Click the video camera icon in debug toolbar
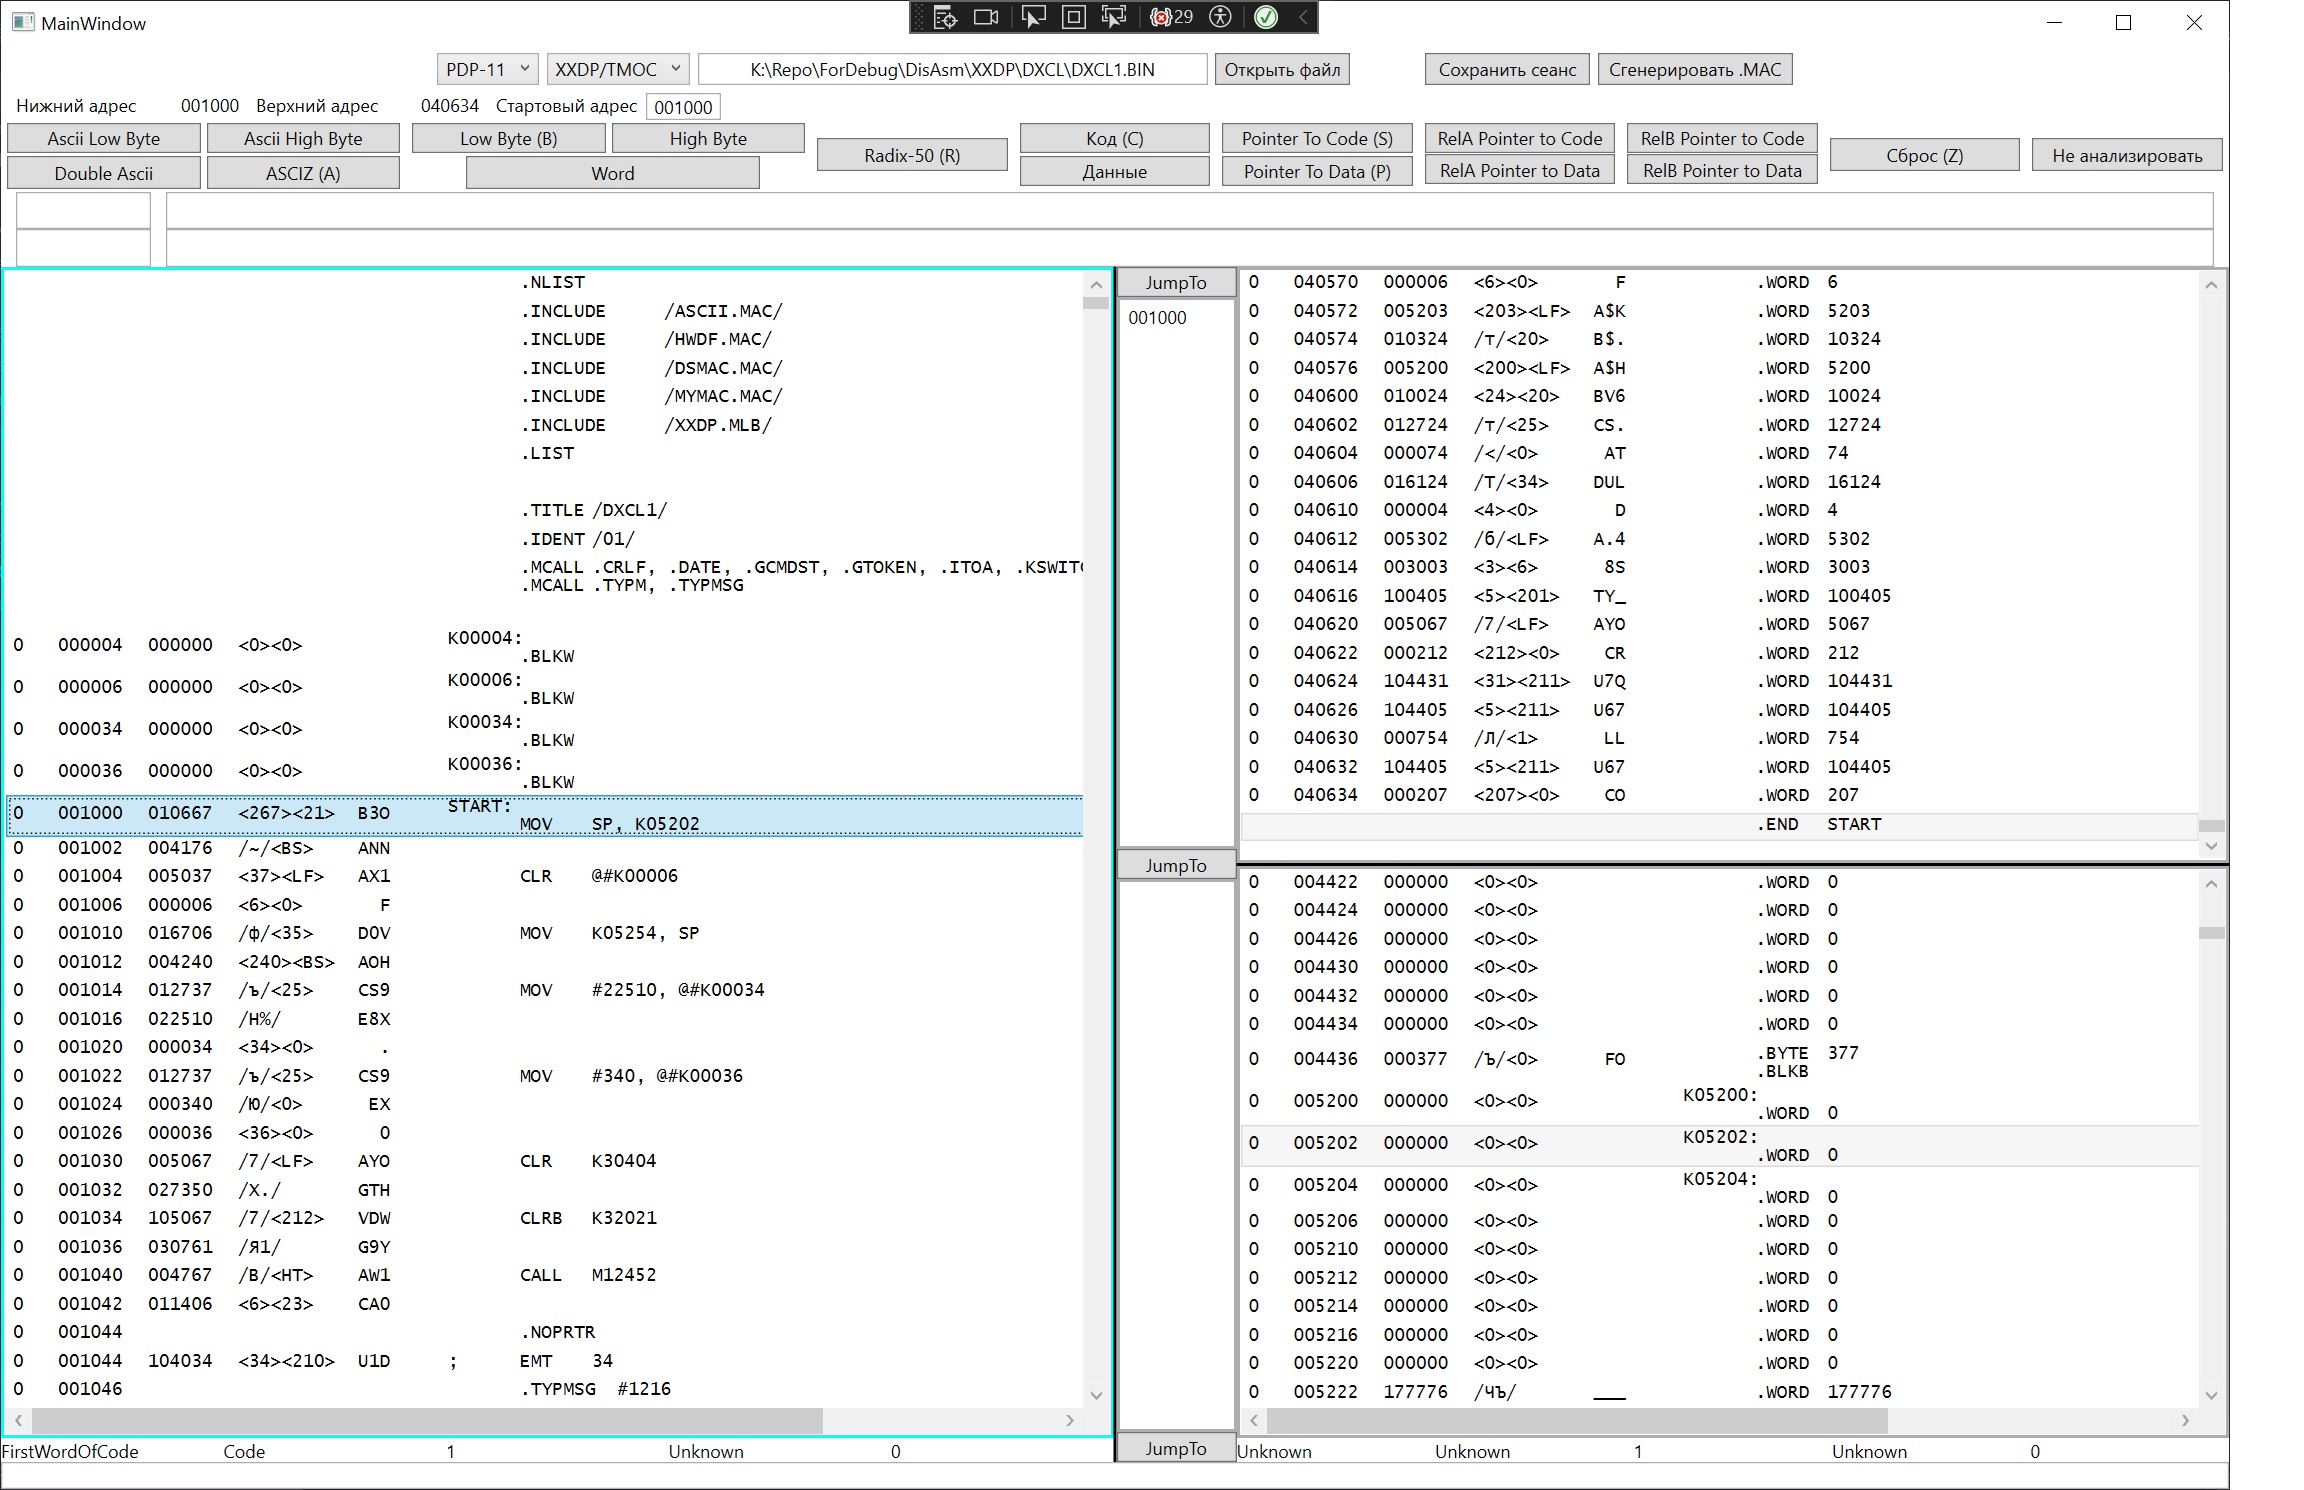Screen dimensions: 2304x1490 click(x=986, y=17)
